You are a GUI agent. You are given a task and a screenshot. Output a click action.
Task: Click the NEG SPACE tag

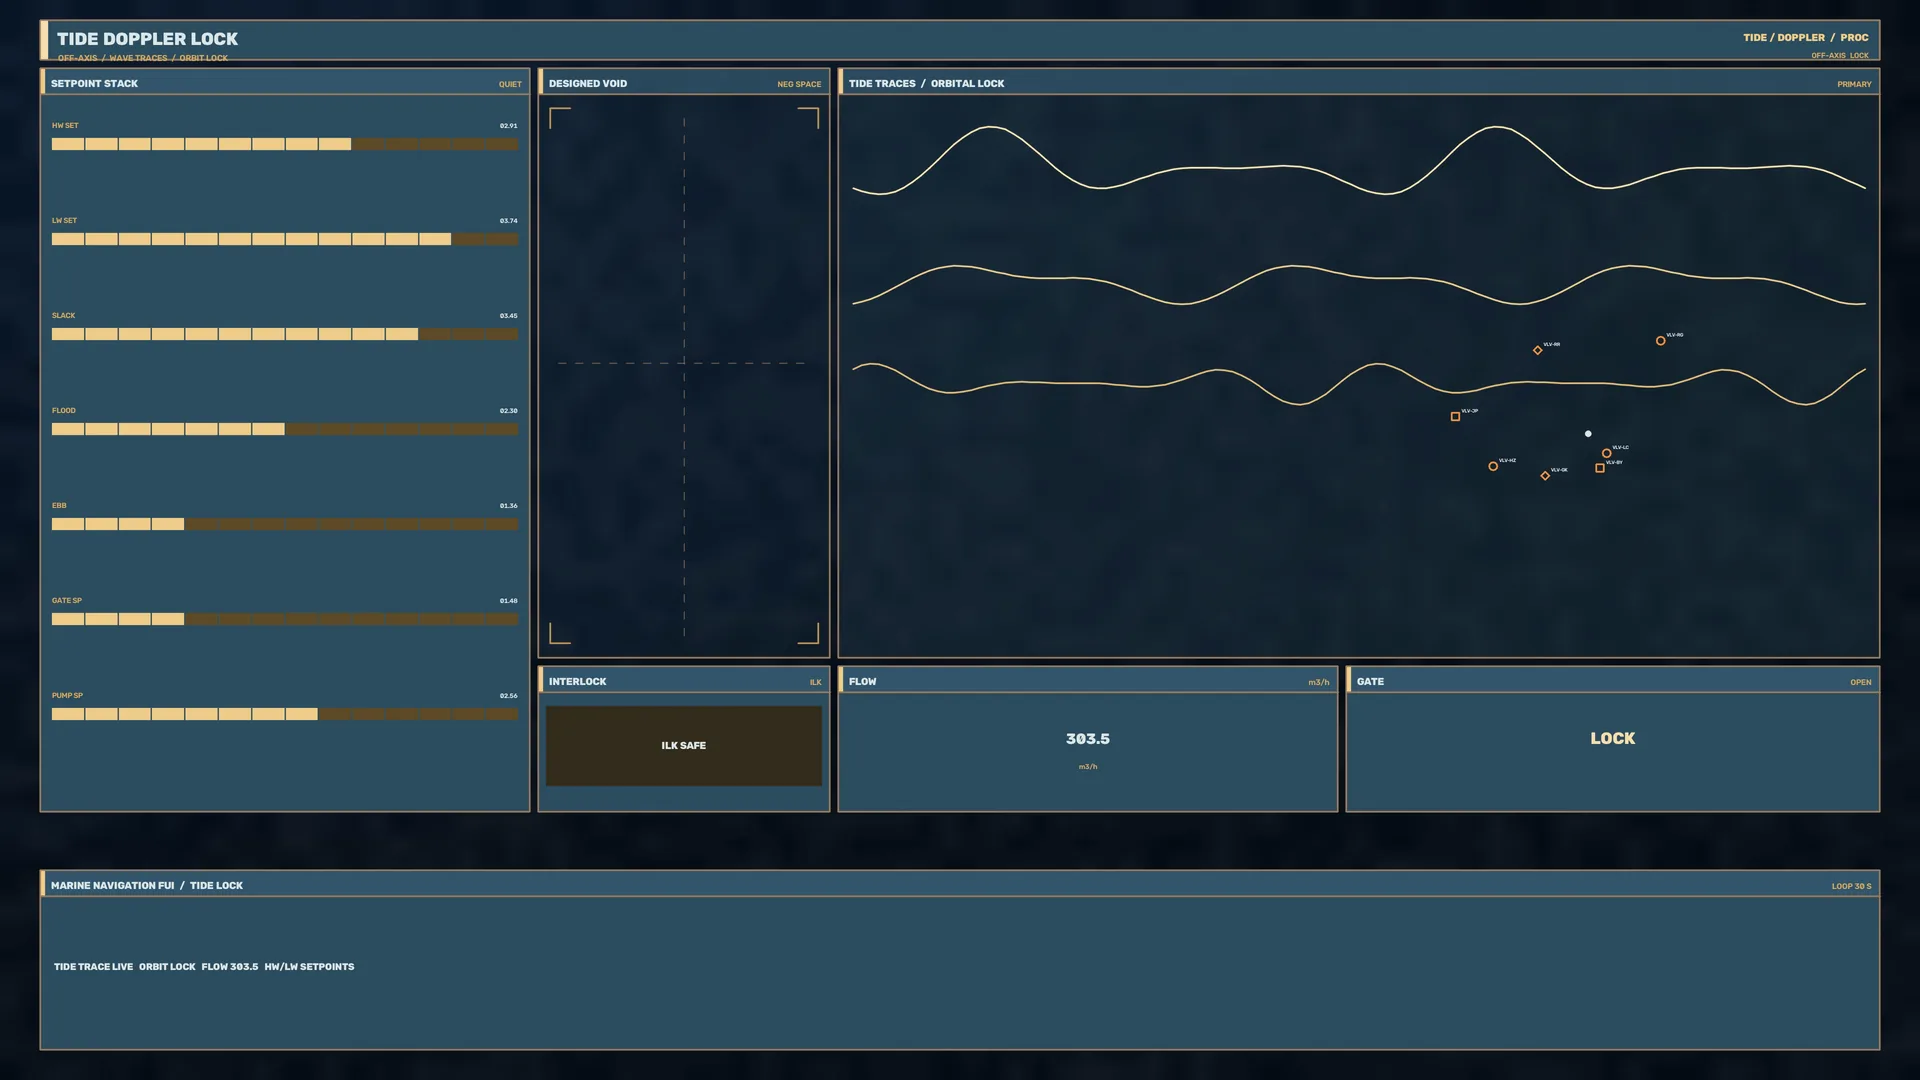(x=799, y=84)
